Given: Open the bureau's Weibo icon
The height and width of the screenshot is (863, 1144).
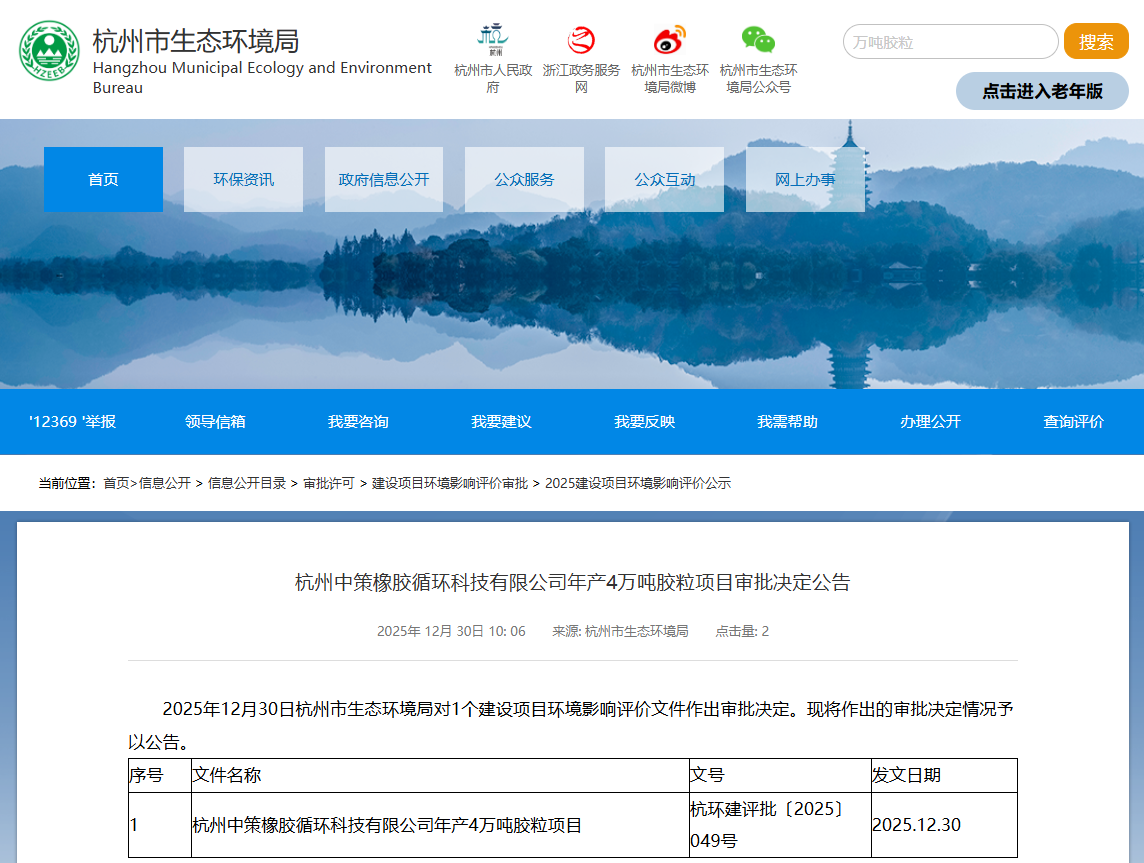Looking at the screenshot, I should coord(670,40).
